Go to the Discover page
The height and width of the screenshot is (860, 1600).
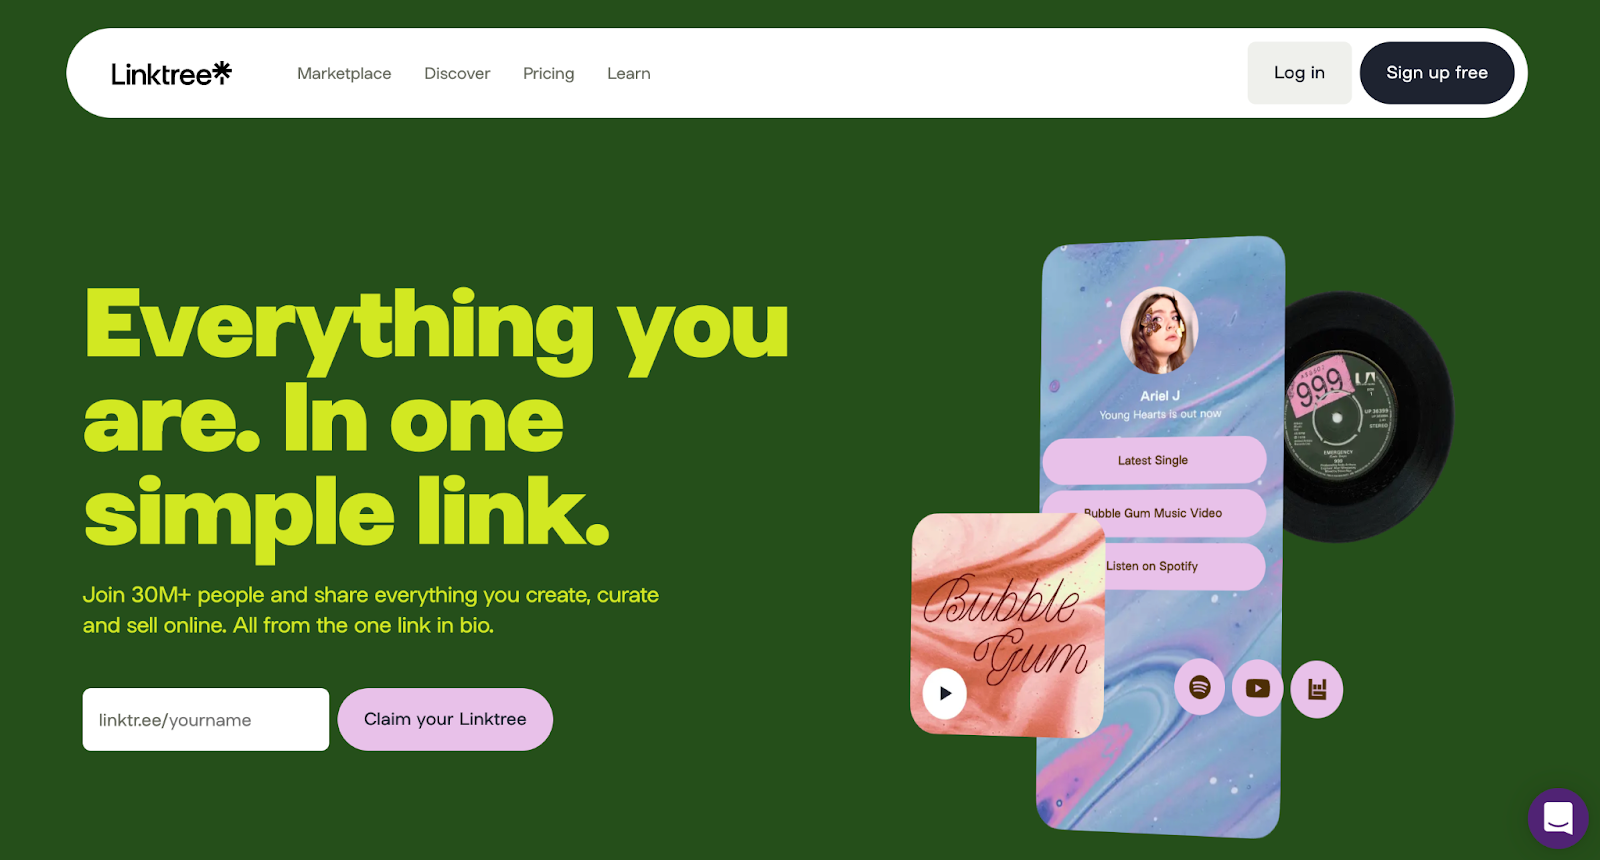(x=457, y=73)
